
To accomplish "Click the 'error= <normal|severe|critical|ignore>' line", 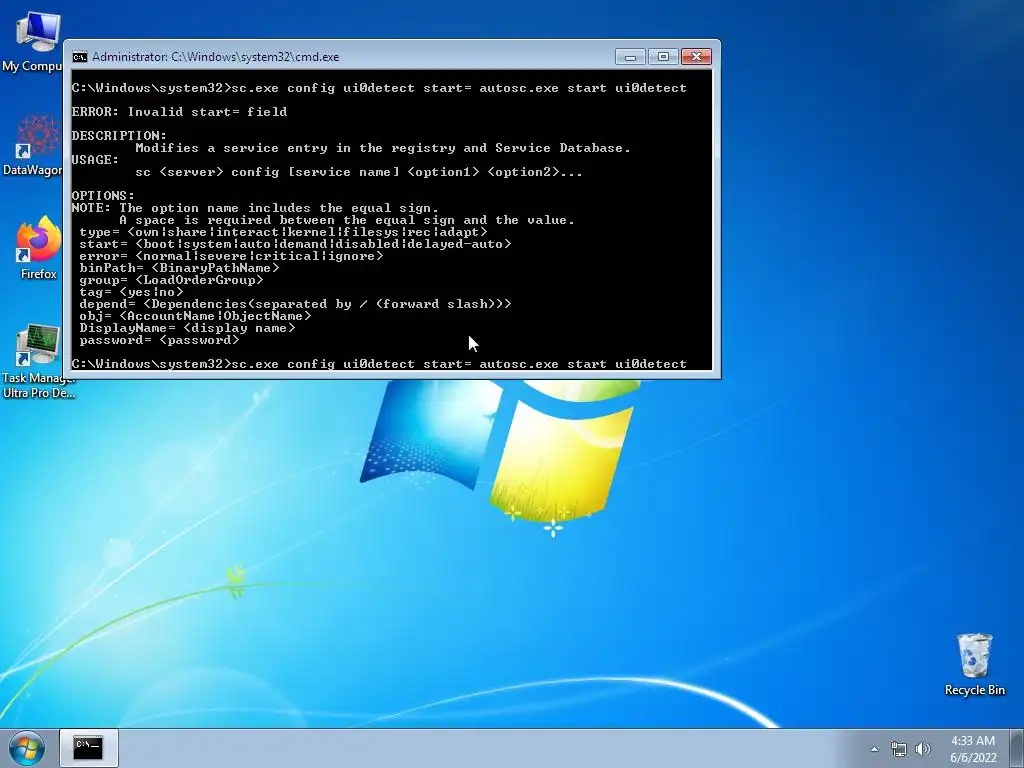I will (x=231, y=256).
